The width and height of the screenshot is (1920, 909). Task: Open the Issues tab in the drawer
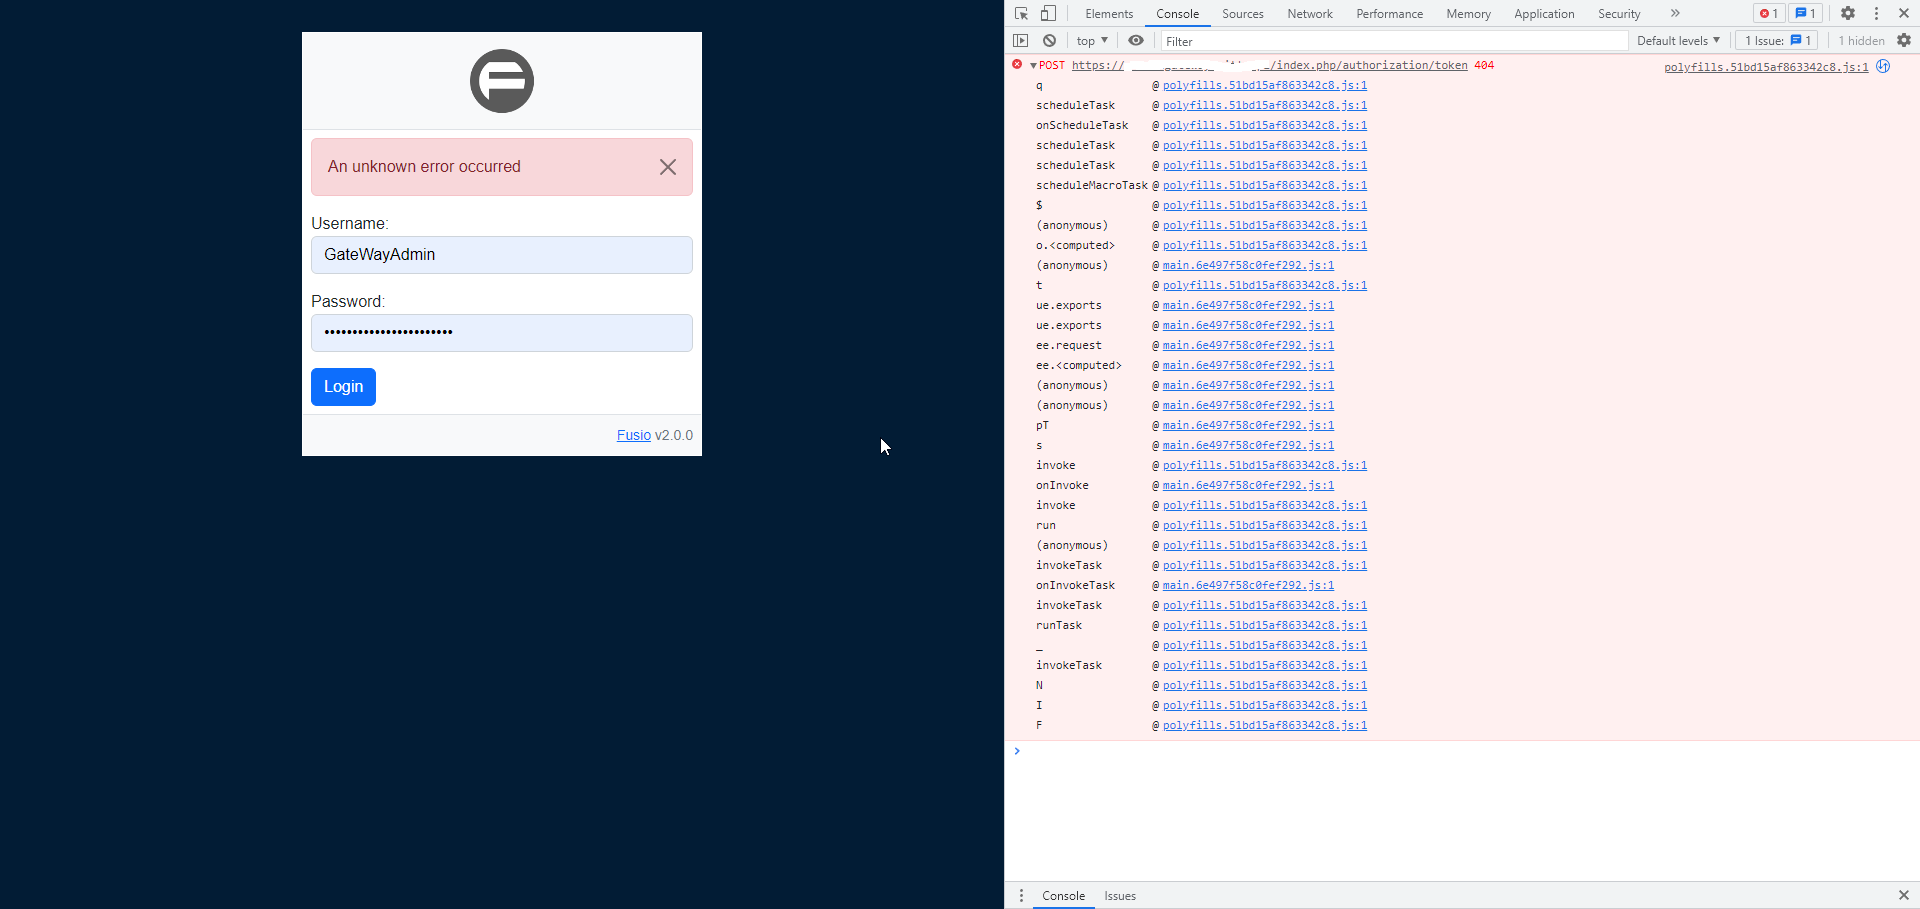(1120, 896)
